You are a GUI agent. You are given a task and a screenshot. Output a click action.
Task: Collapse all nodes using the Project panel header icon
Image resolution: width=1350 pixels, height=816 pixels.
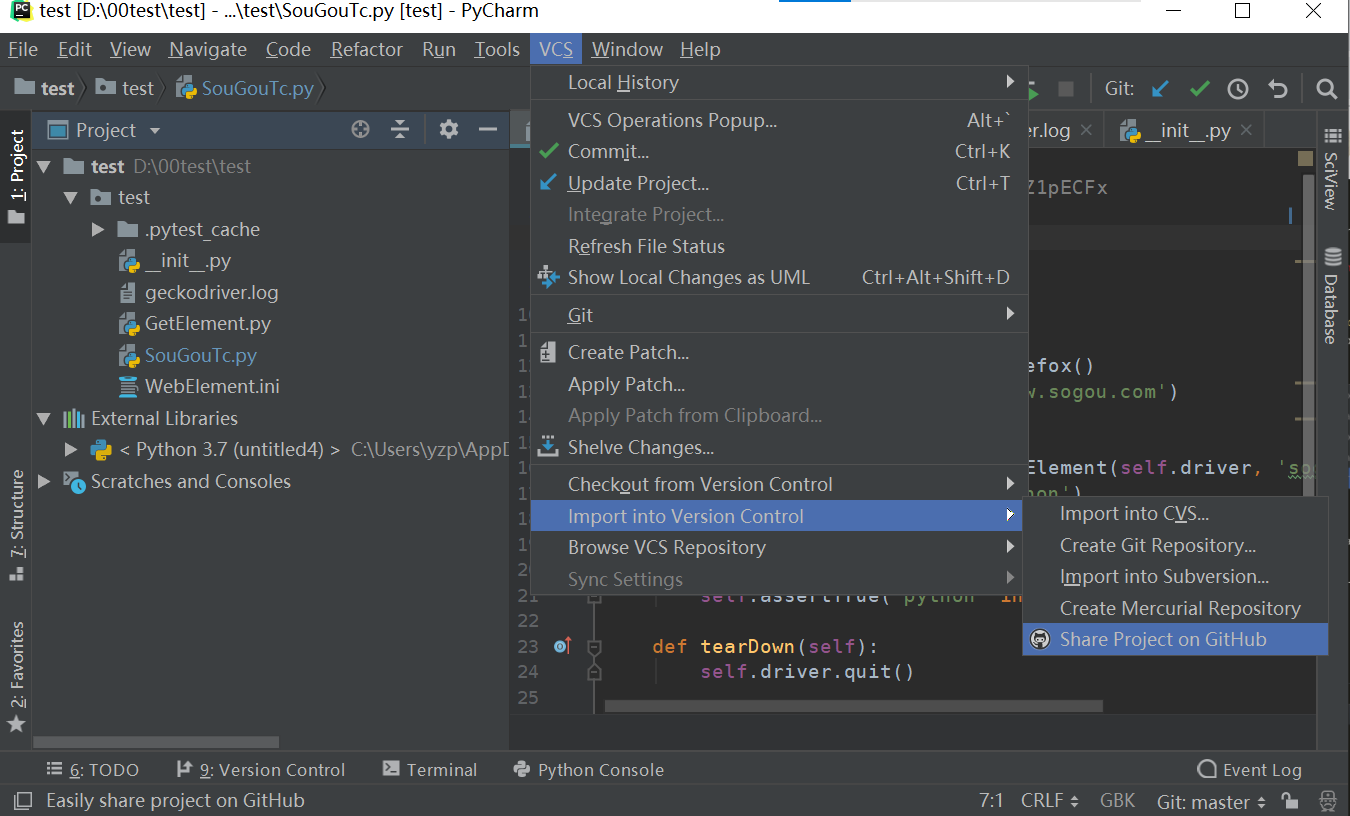(x=400, y=129)
